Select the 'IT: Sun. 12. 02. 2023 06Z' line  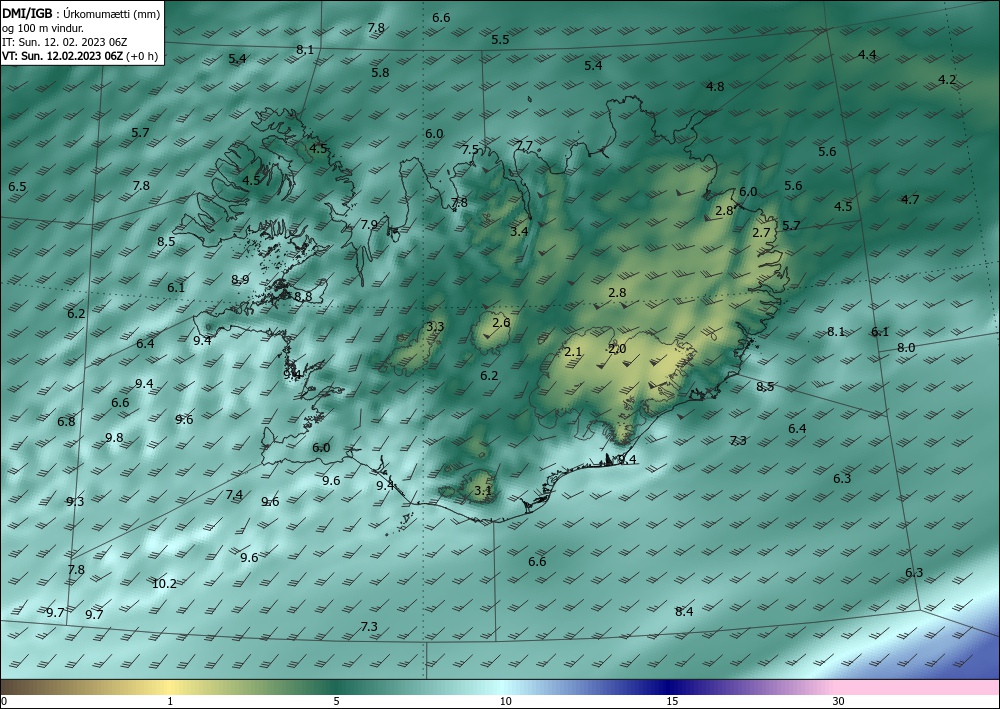tap(64, 42)
